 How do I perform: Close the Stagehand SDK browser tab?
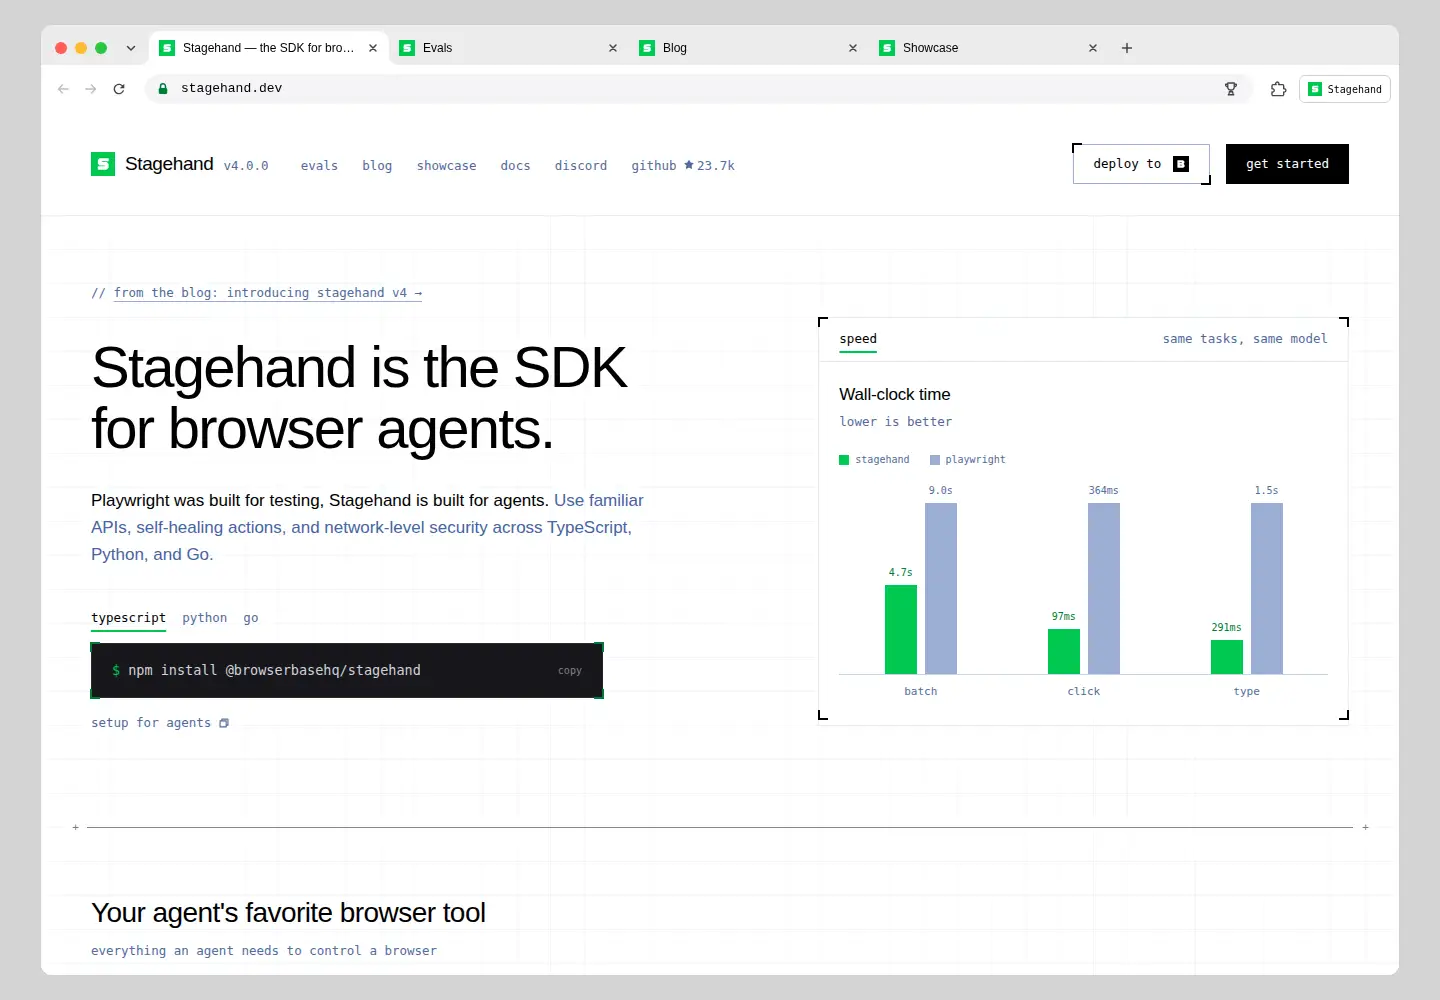(x=373, y=48)
